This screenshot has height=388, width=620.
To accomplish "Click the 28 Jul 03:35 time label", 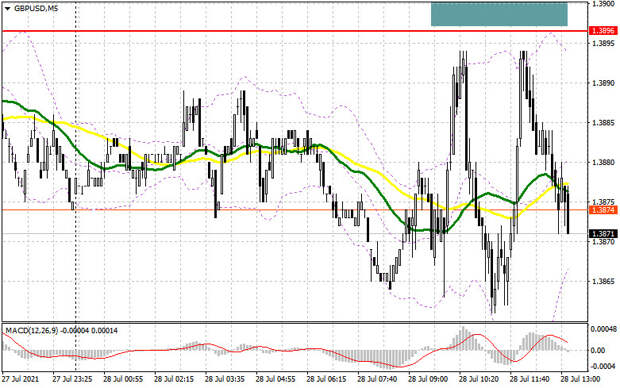I will pos(225,379).
